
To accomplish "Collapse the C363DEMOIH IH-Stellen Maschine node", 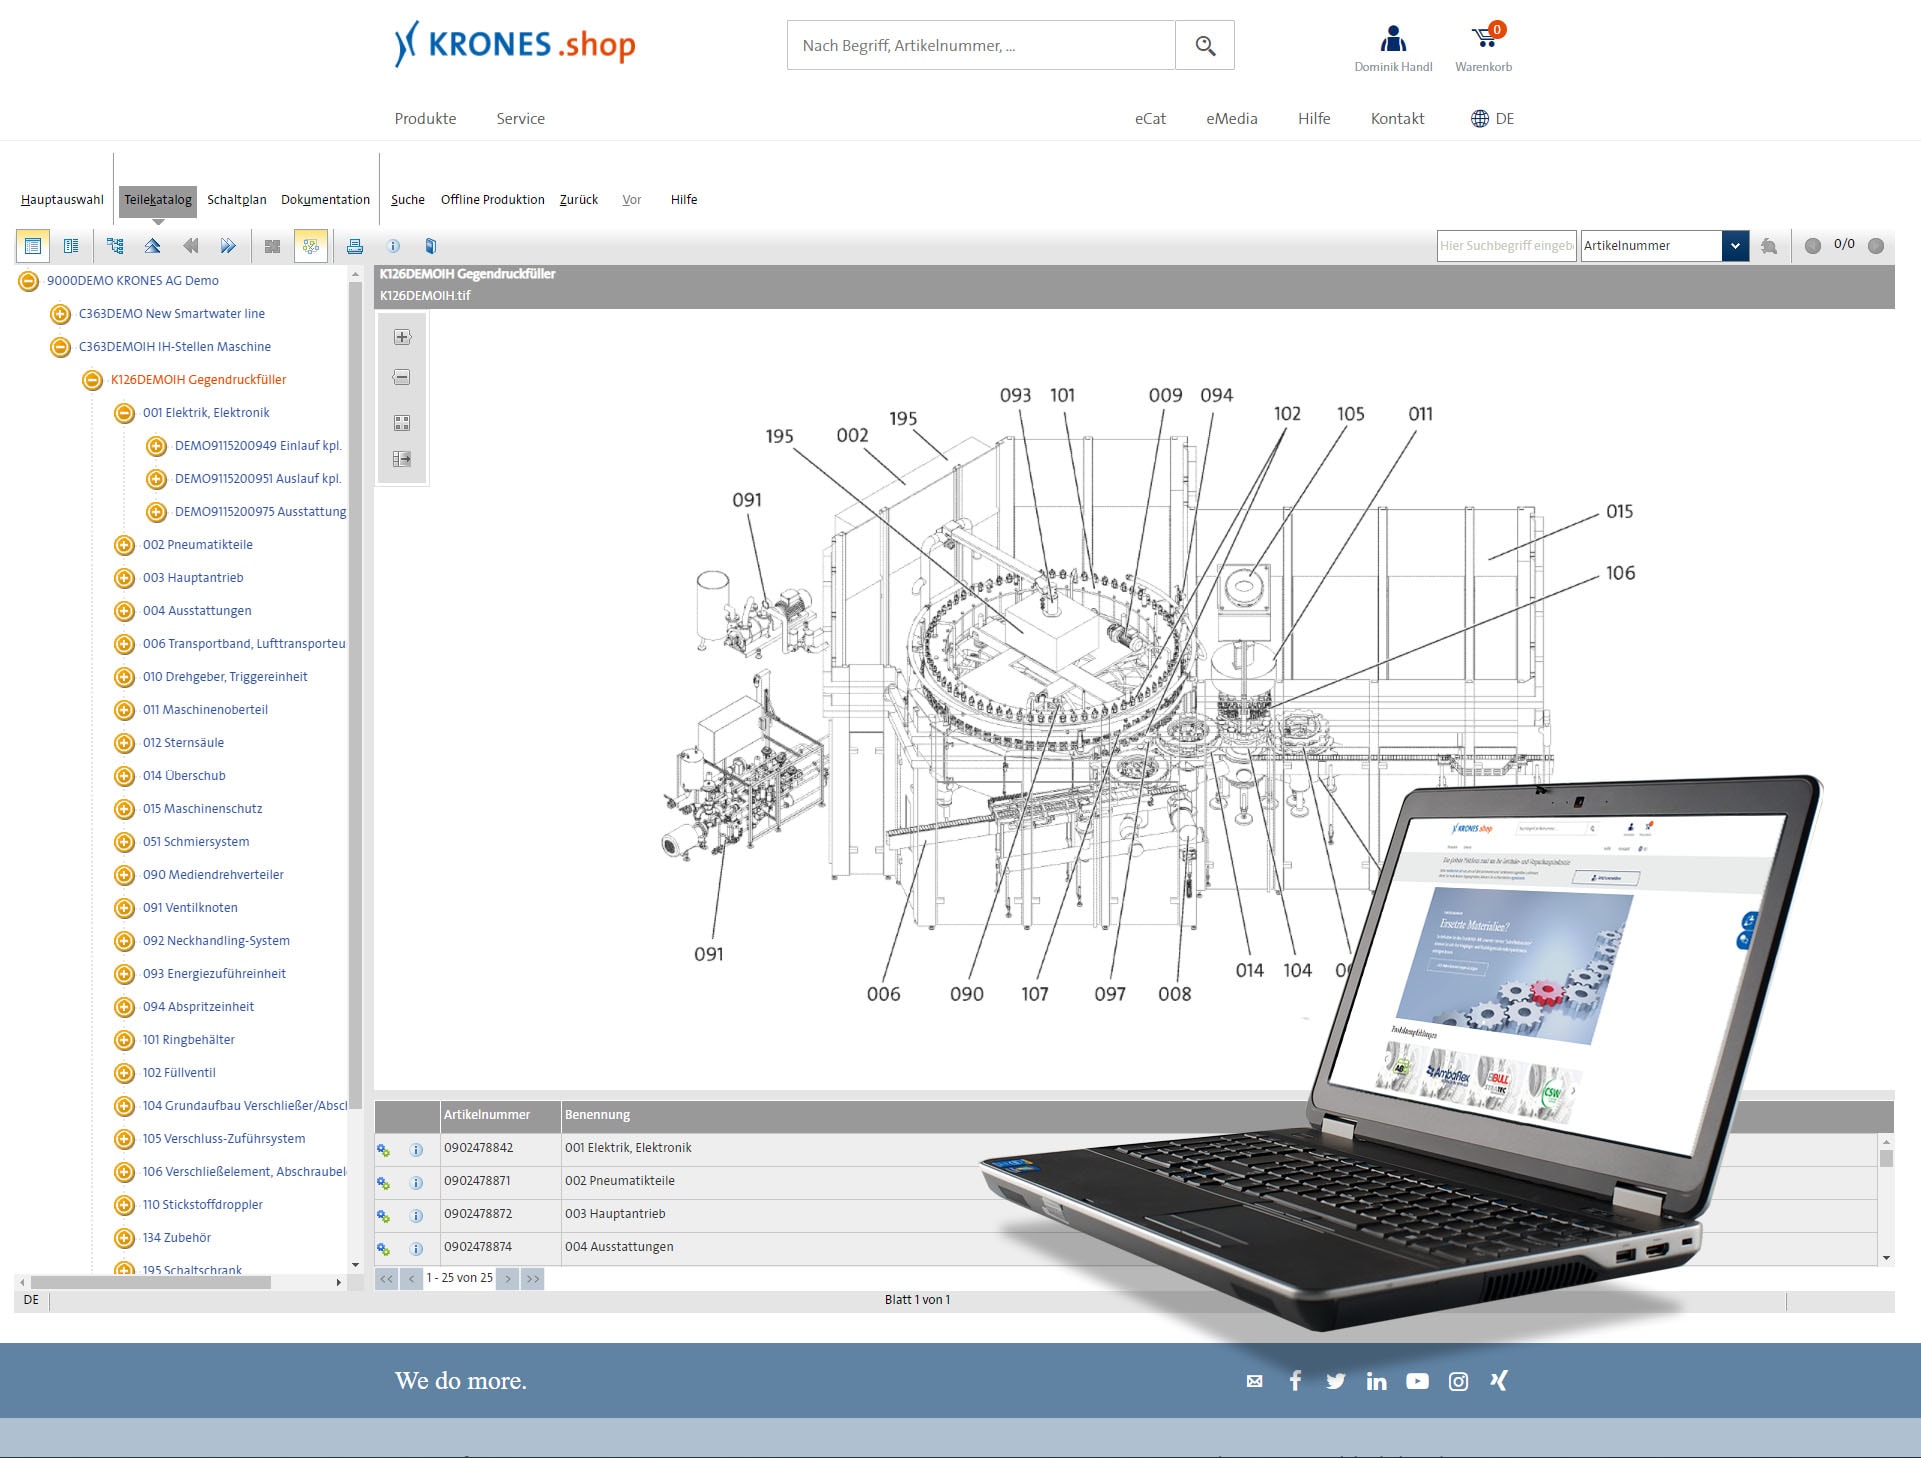I will (60, 347).
